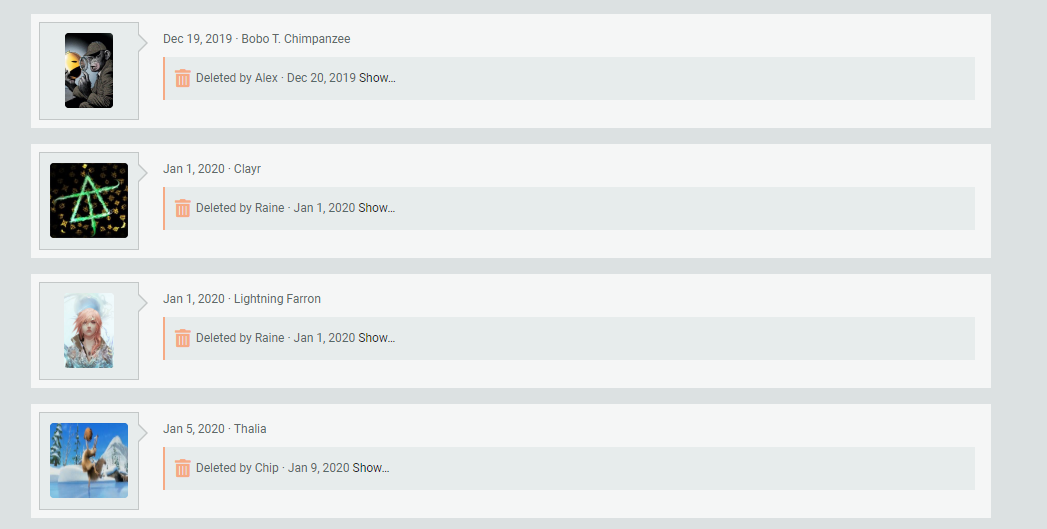Open Lightning Farron's avatar image

point(89,330)
